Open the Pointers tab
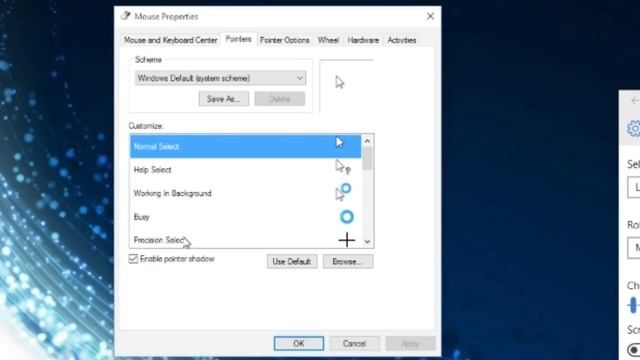The width and height of the screenshot is (640, 360). tap(238, 39)
